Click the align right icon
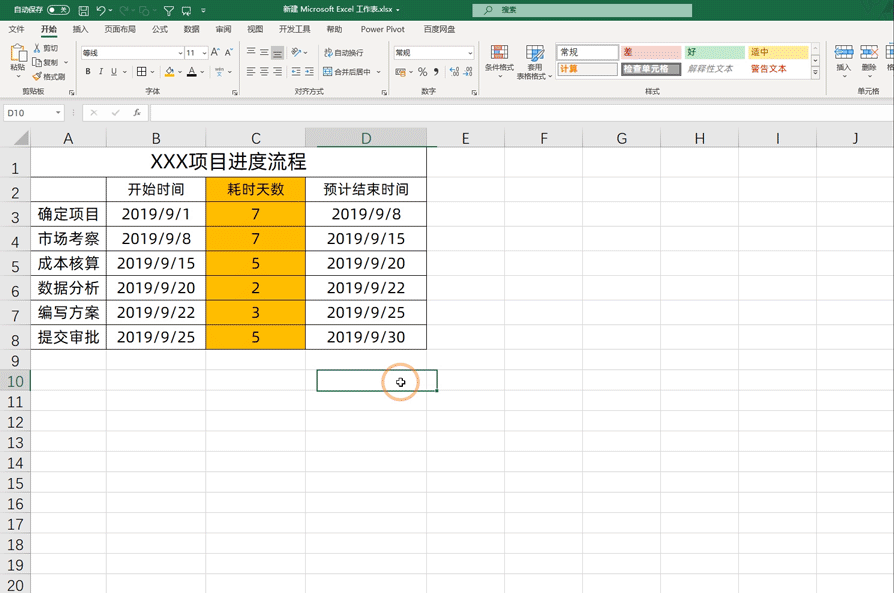 click(277, 71)
